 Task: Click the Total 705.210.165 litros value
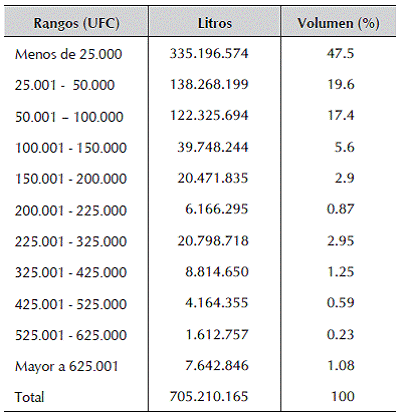[x=209, y=396]
